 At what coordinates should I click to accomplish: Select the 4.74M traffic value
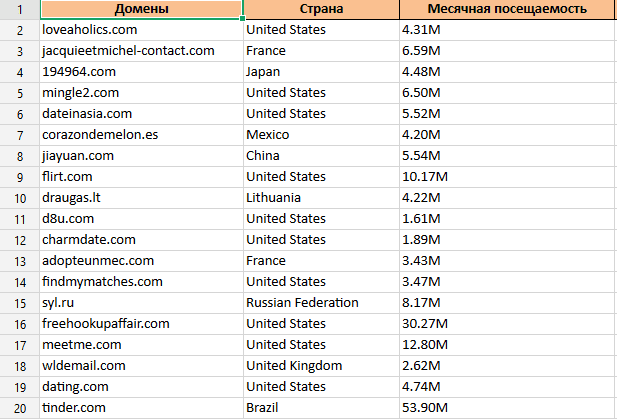(507, 387)
